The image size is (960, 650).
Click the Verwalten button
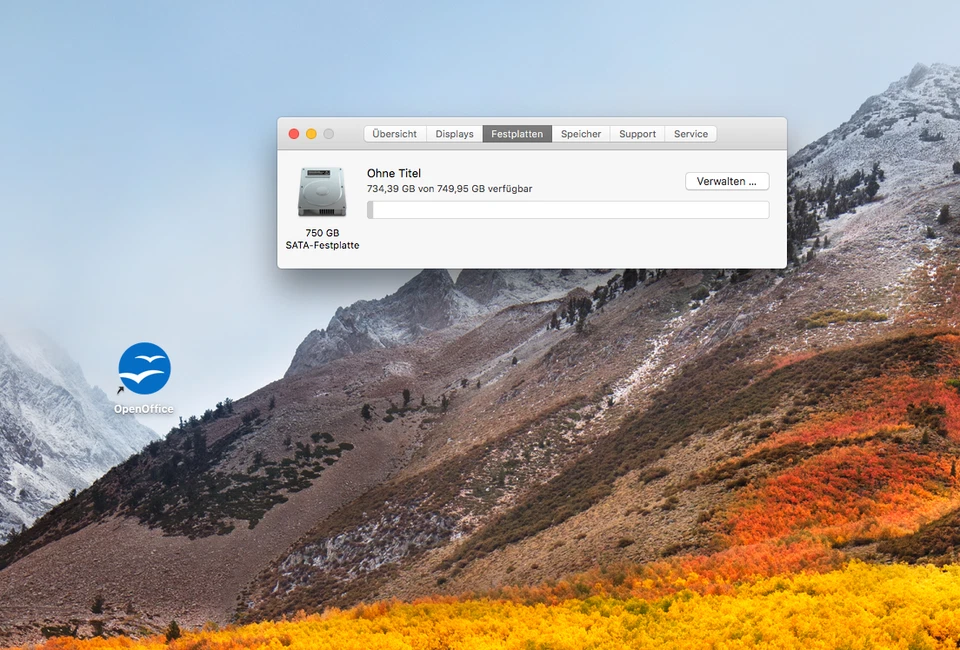pos(726,181)
